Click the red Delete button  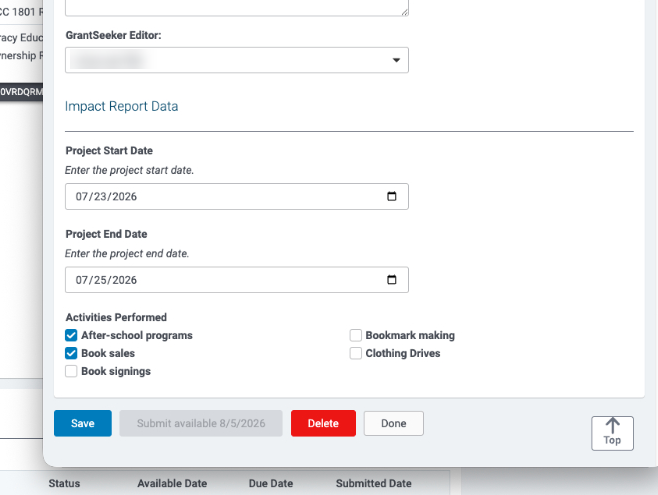point(323,423)
